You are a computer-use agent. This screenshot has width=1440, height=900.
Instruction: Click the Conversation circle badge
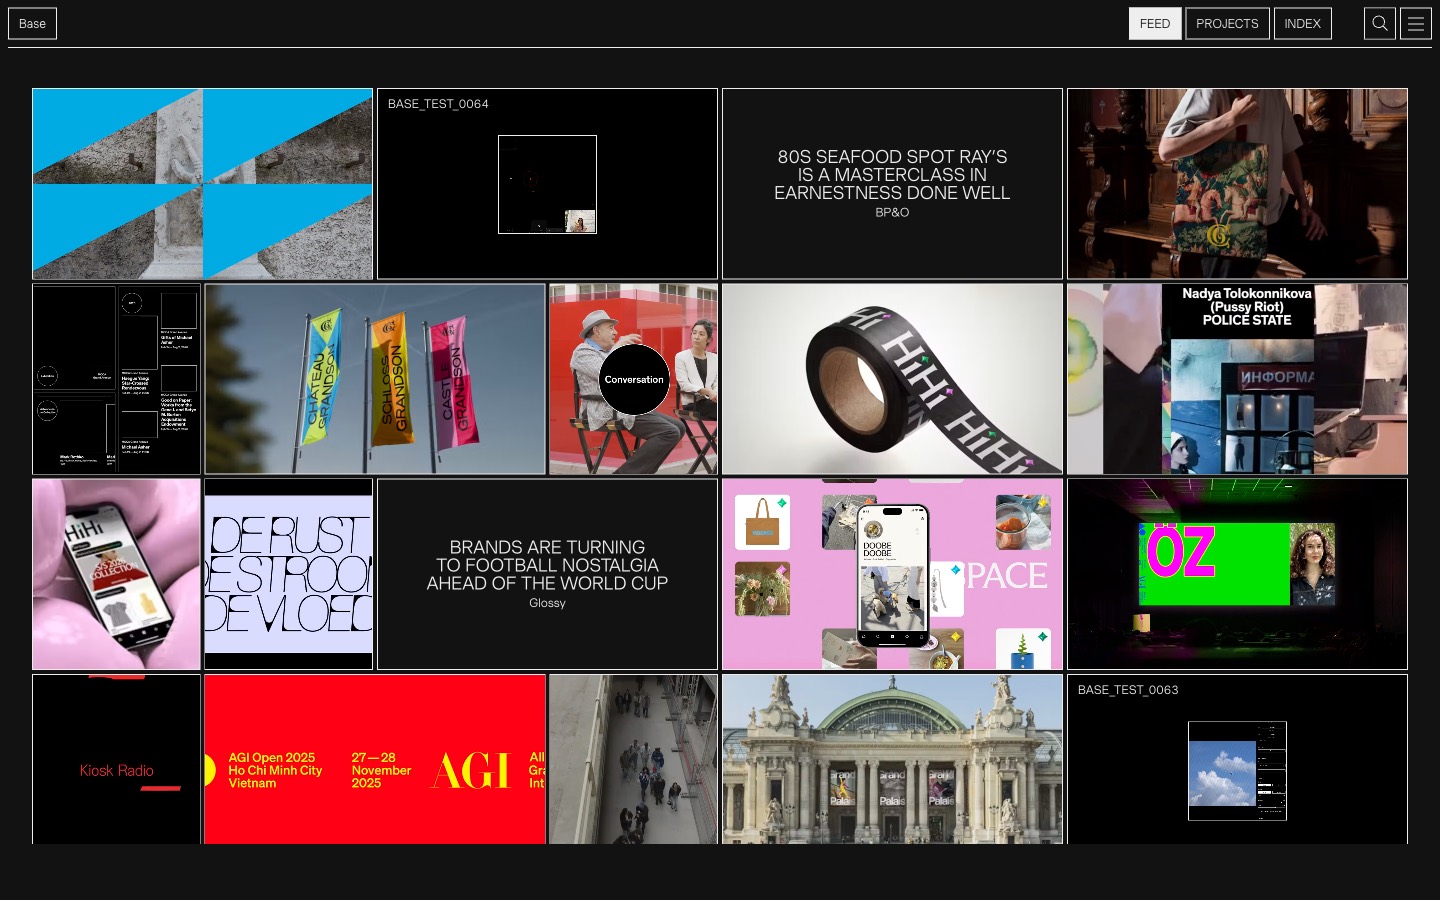point(634,380)
